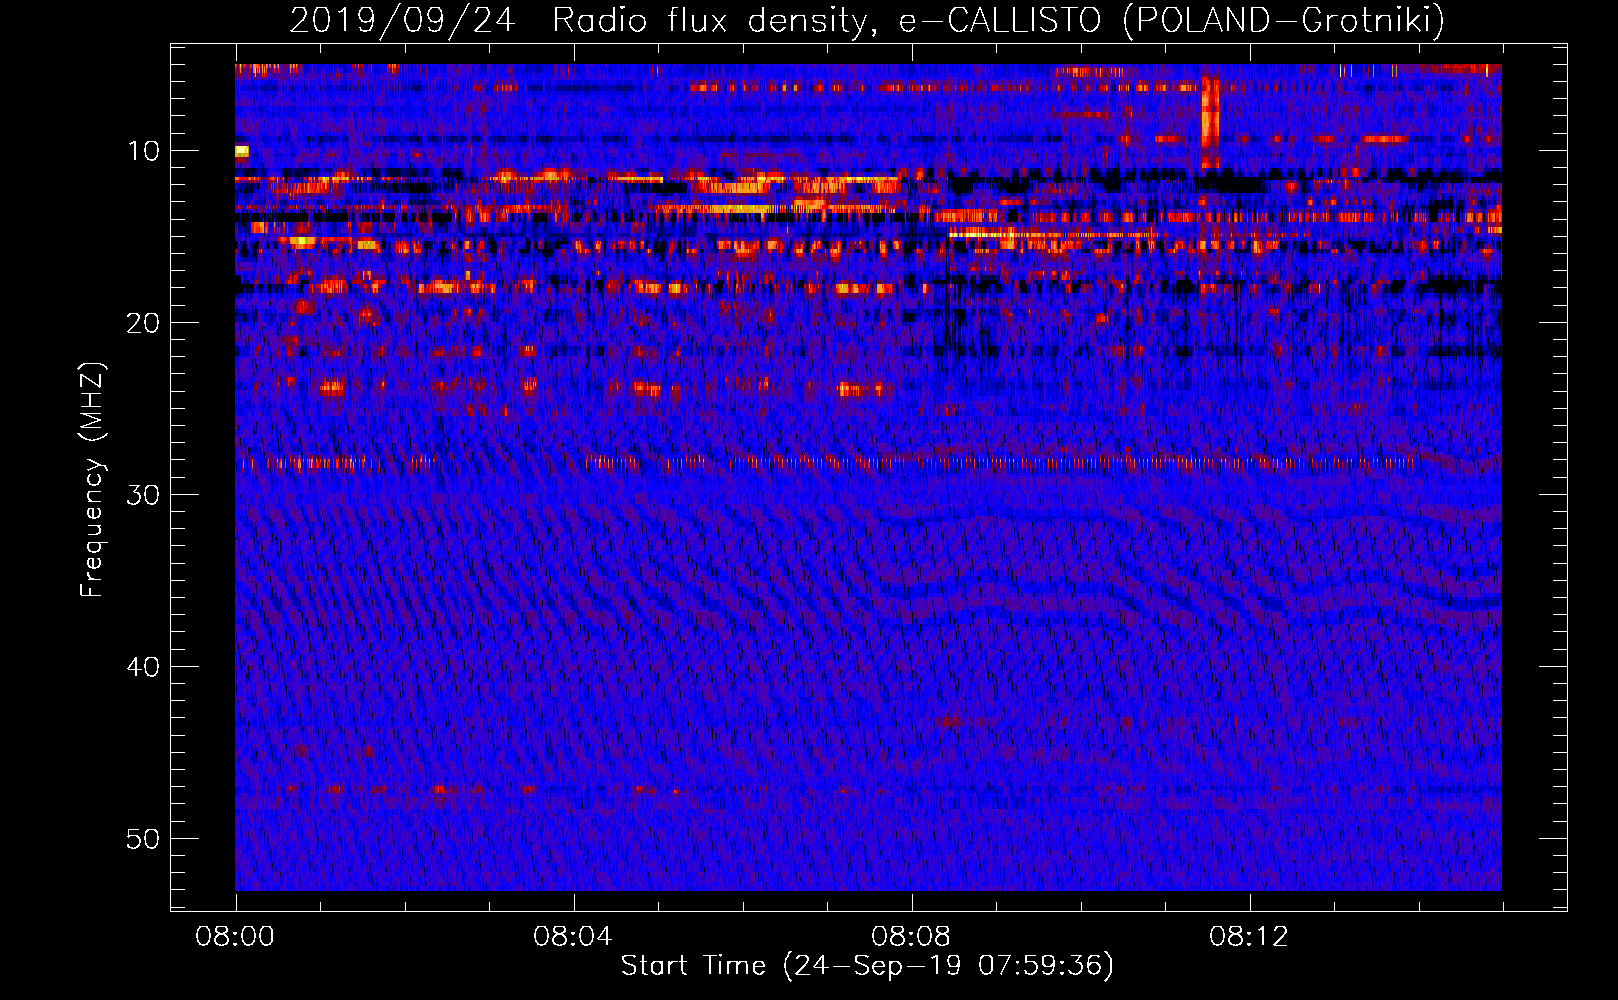
Task: Click the 20 MHz frequency tick label
Action: 144,323
